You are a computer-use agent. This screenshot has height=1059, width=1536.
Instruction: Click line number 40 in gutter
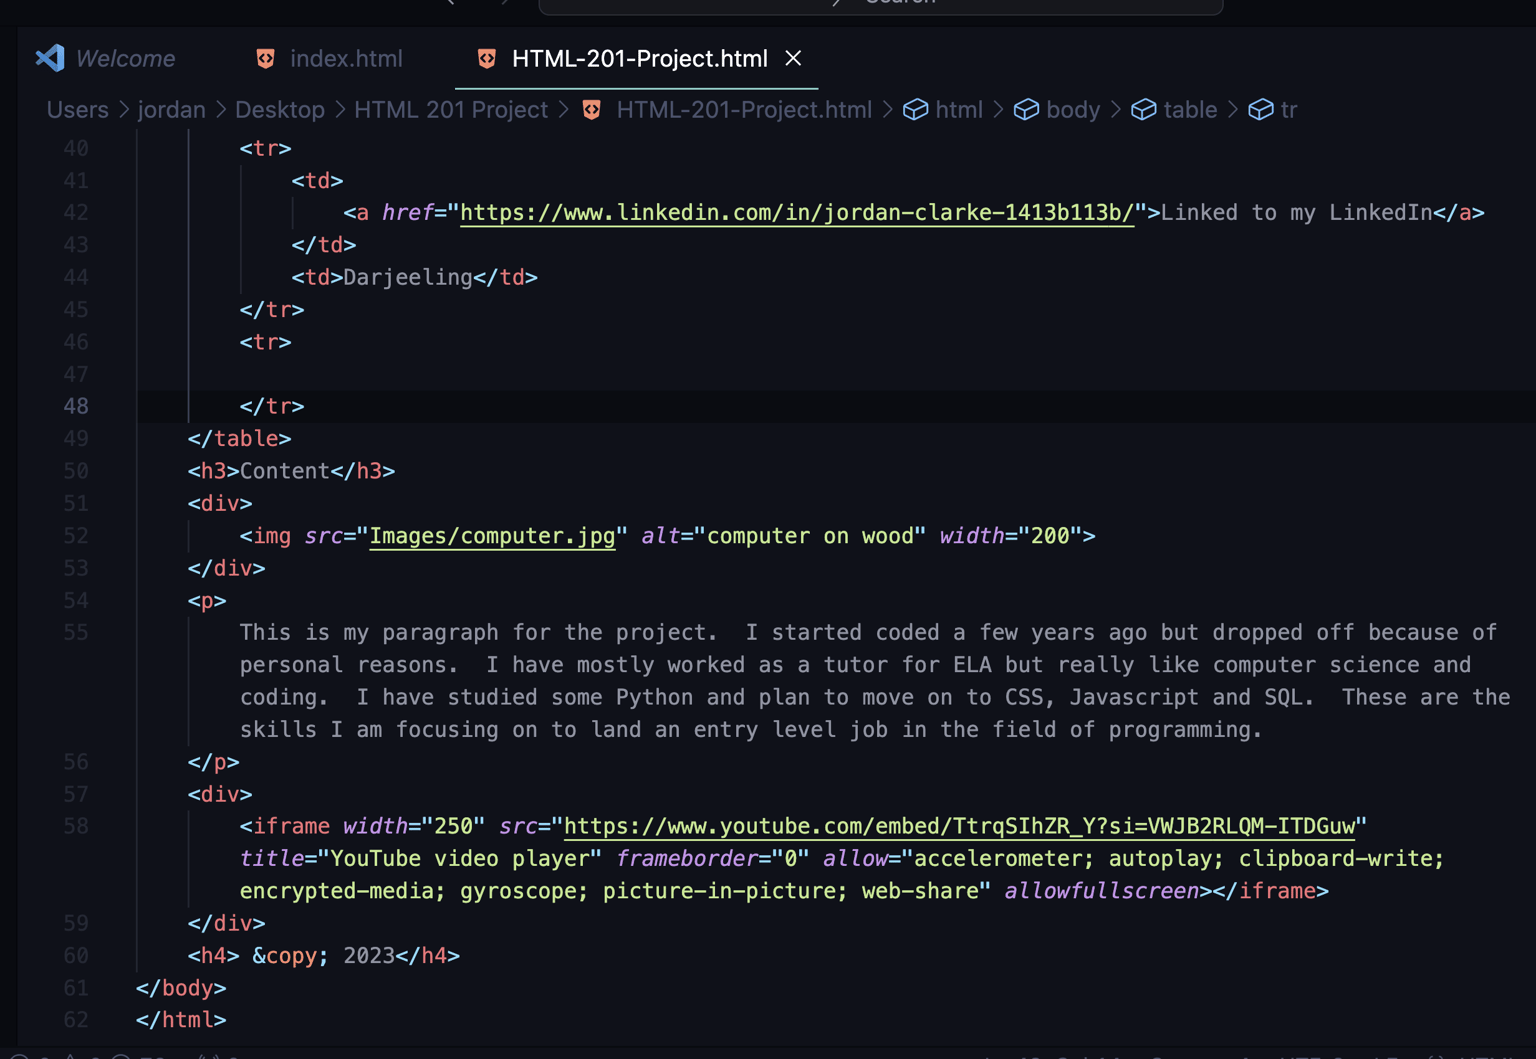coord(76,148)
